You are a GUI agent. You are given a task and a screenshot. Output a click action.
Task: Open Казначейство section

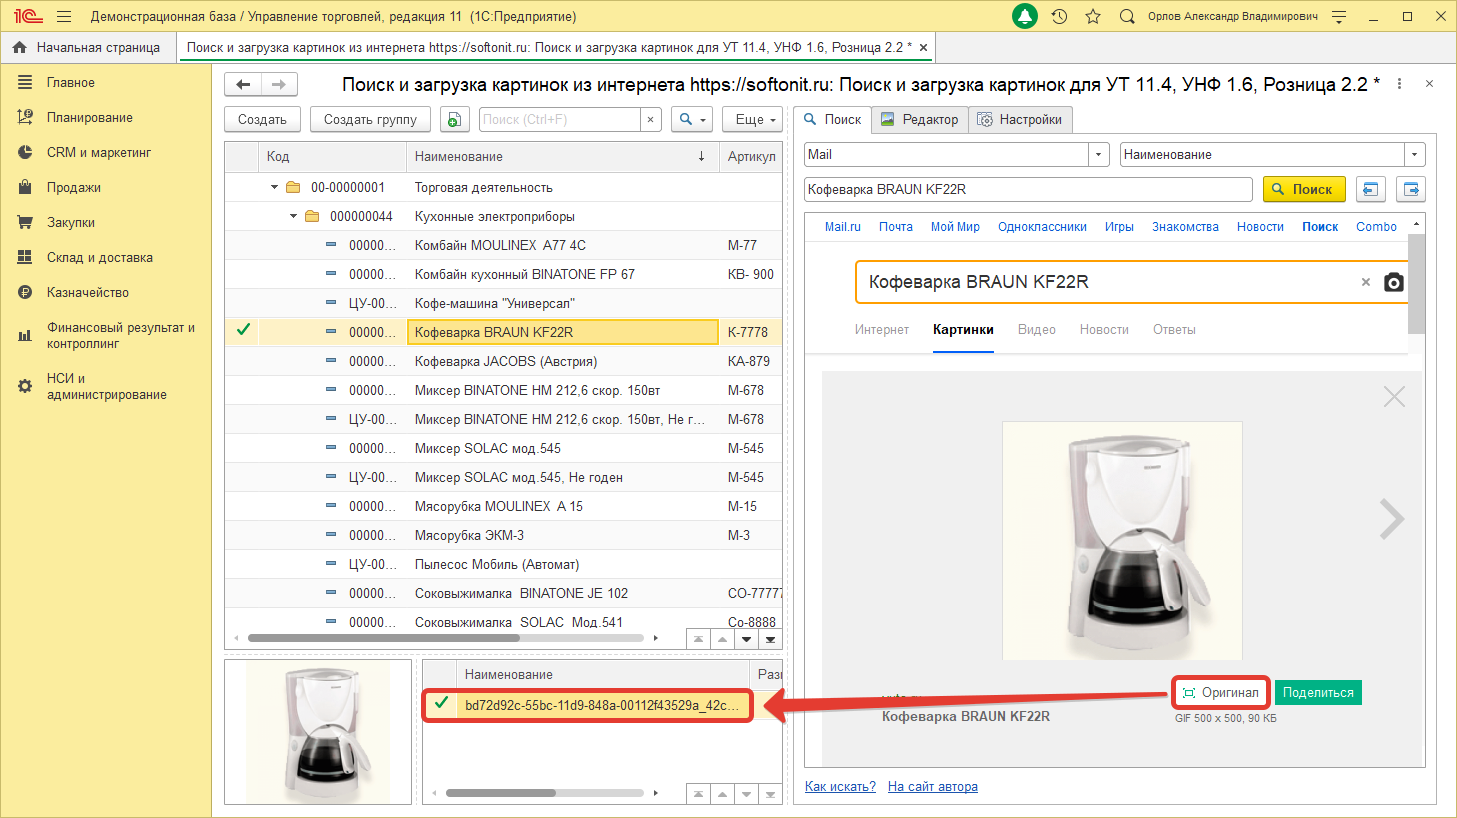point(87,293)
